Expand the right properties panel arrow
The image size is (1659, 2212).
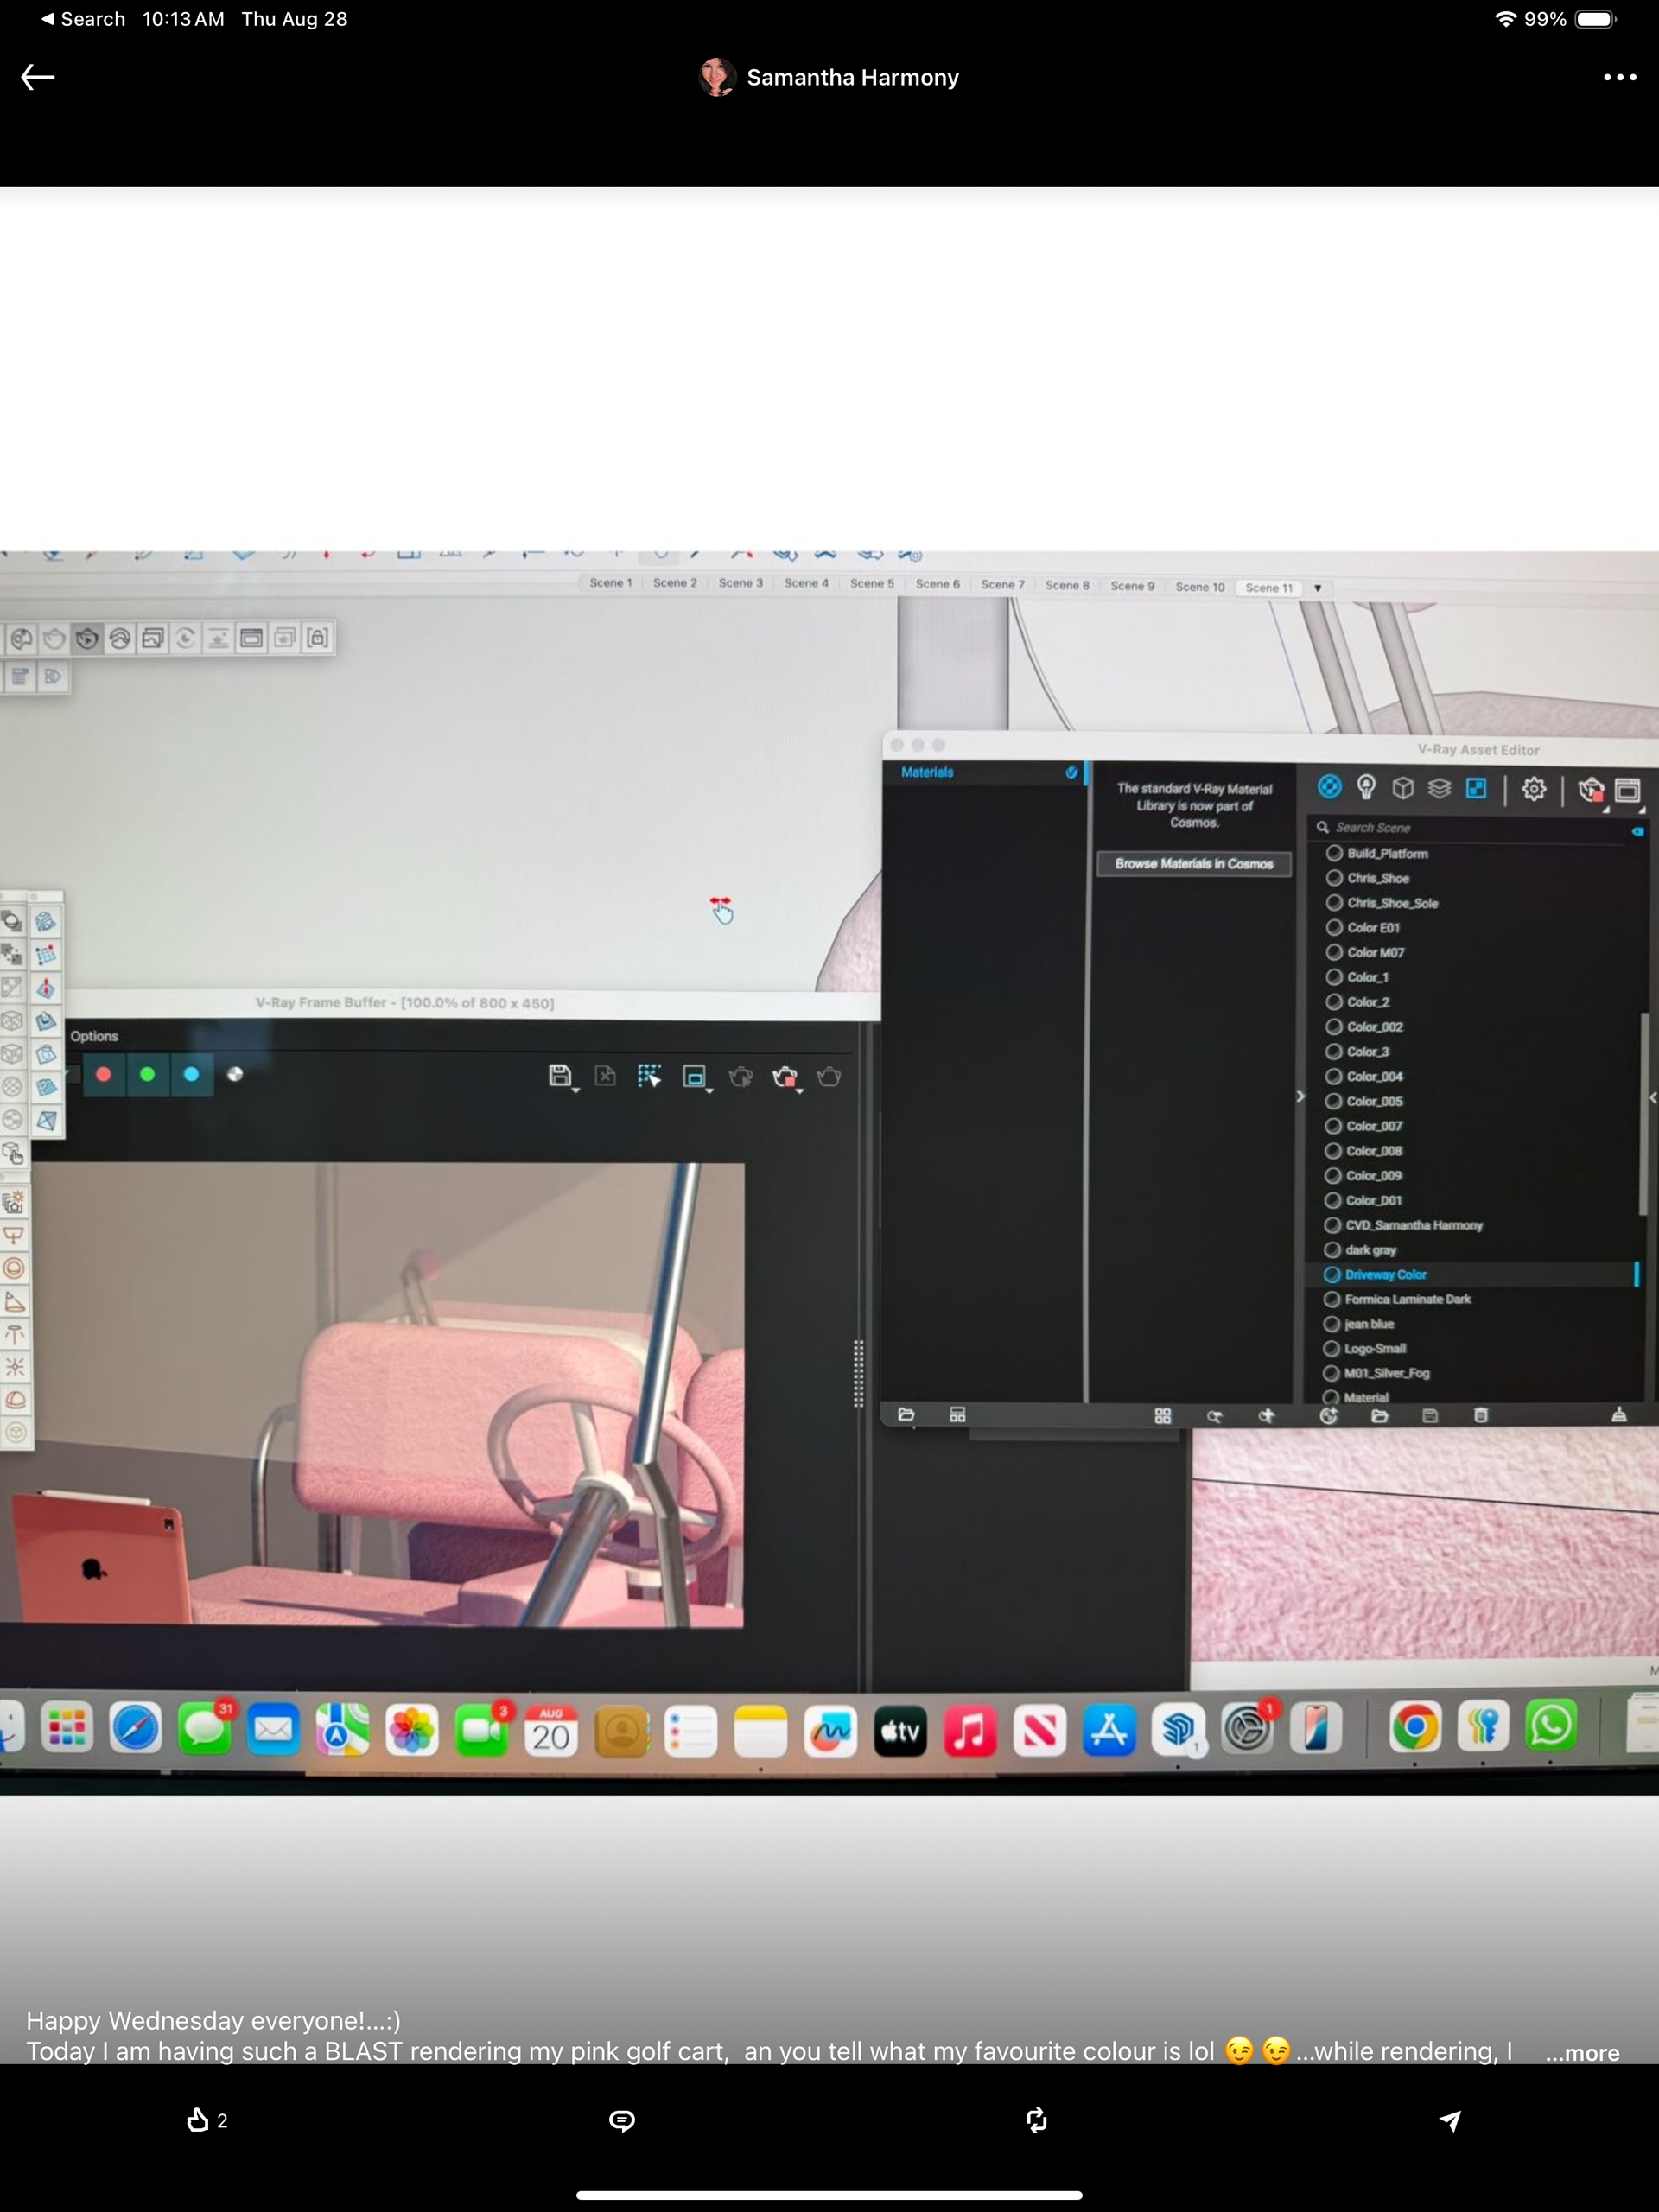coord(1652,1097)
